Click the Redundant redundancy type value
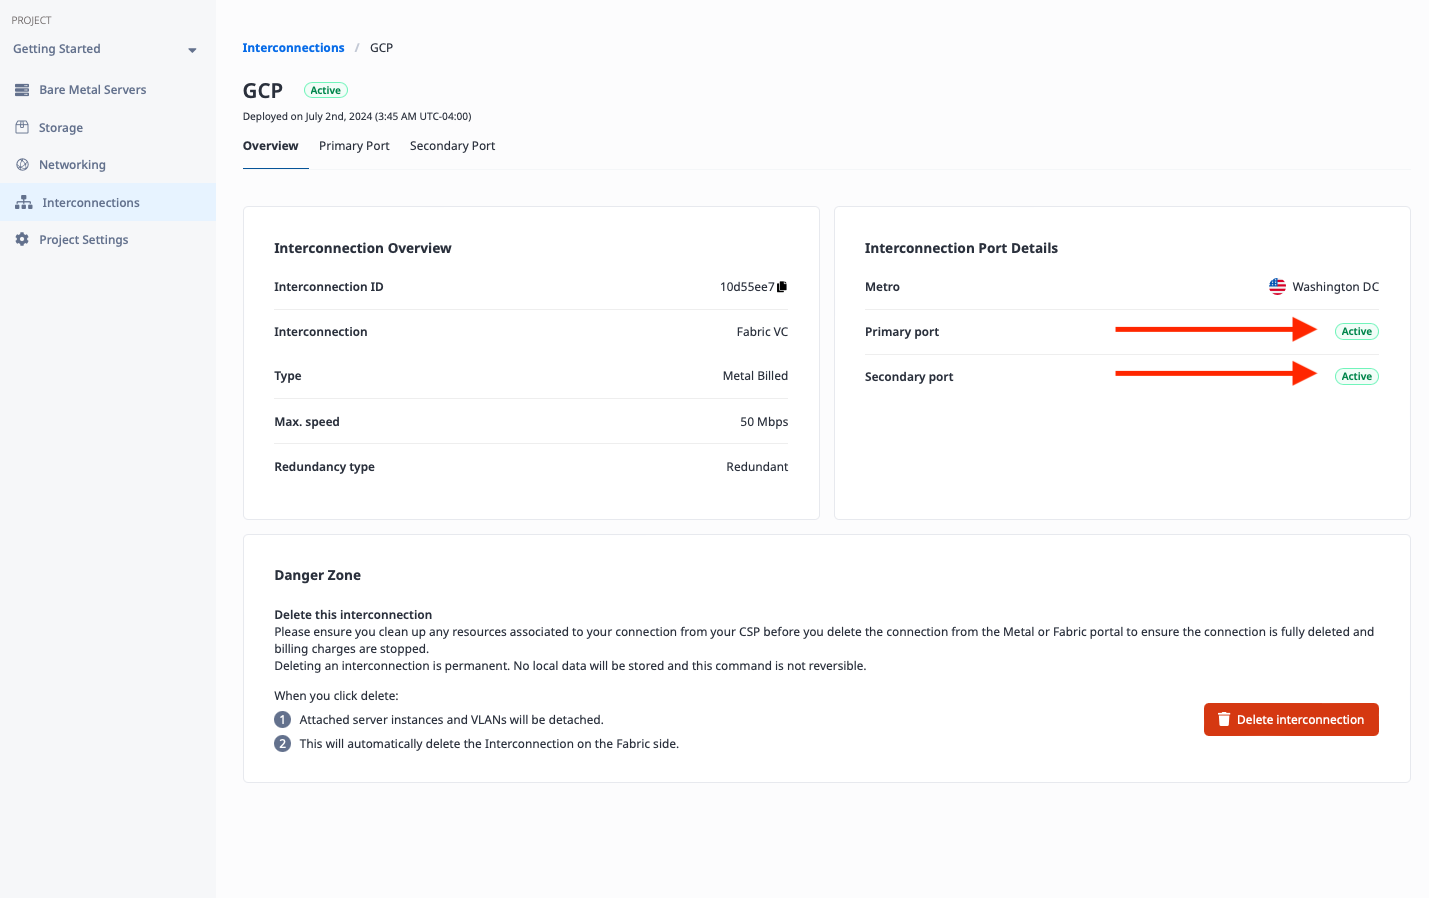 [x=757, y=467]
